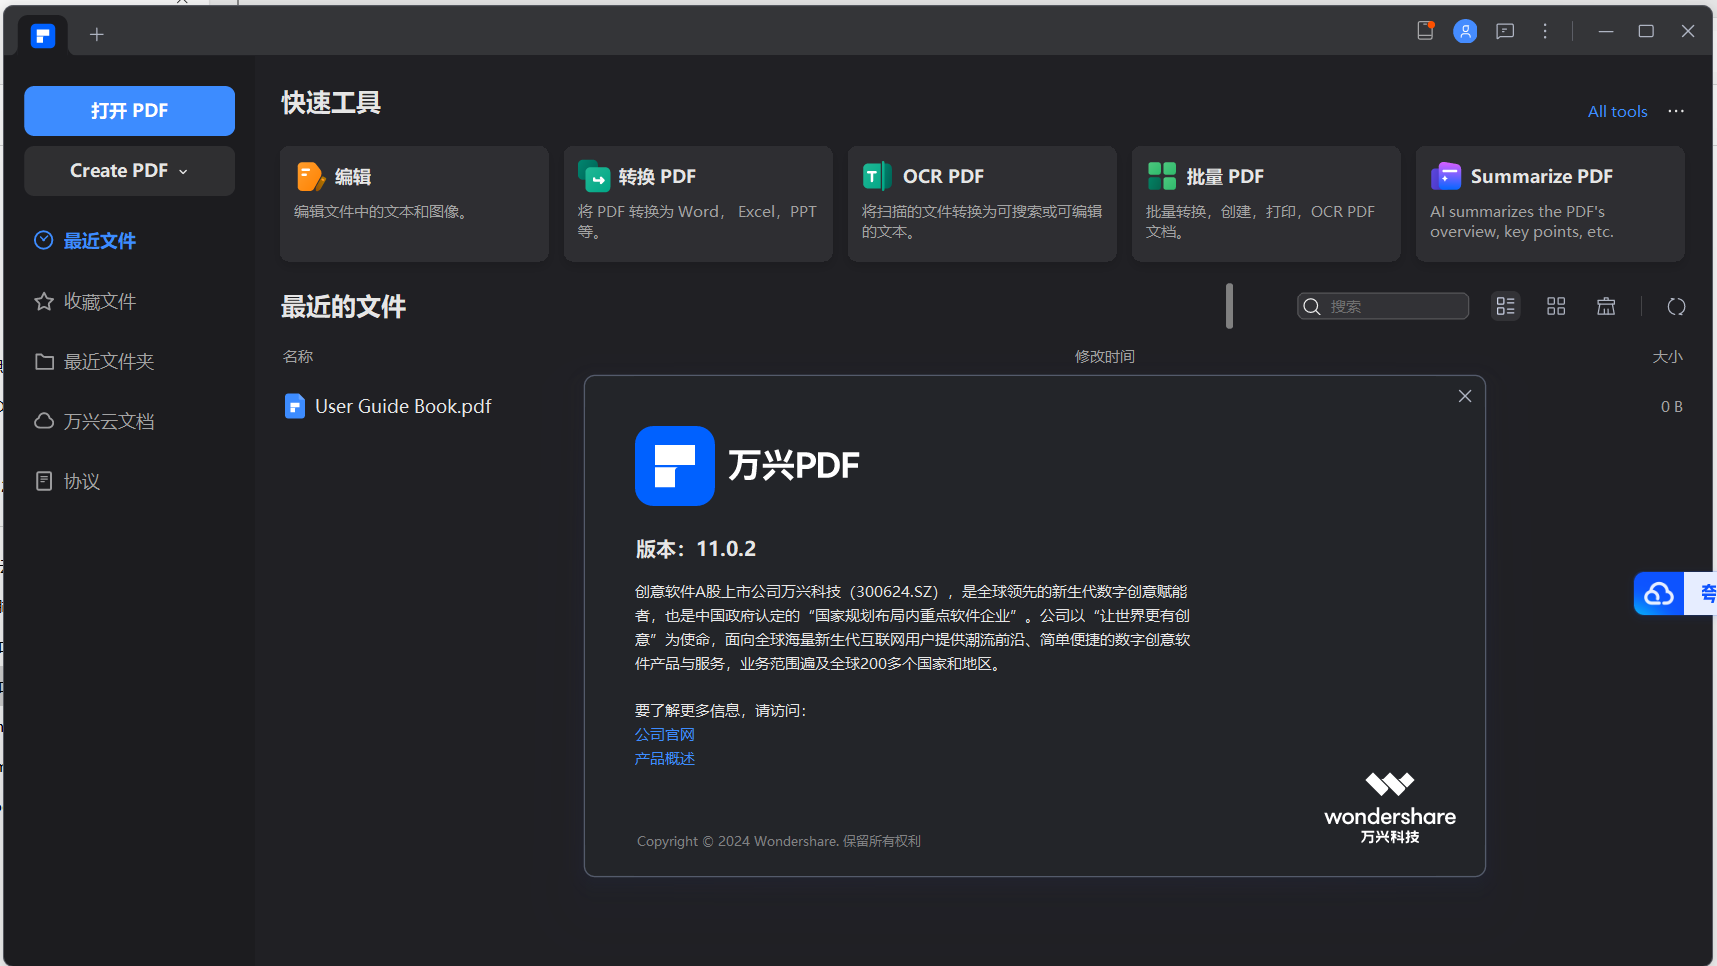Click the Copyright © 2024 Wondershare text
Viewport: 1717px width, 966px height.
coord(779,841)
